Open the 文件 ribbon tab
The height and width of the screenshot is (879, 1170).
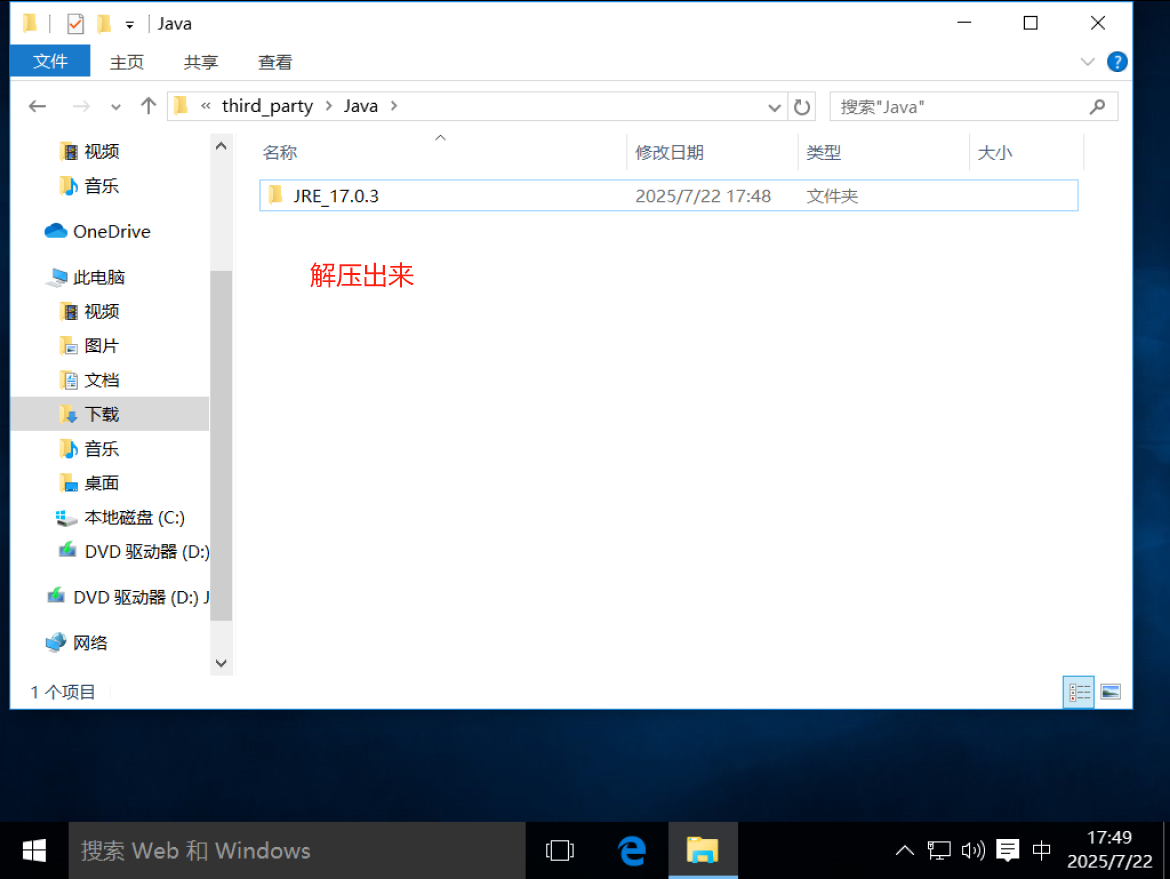click(50, 61)
